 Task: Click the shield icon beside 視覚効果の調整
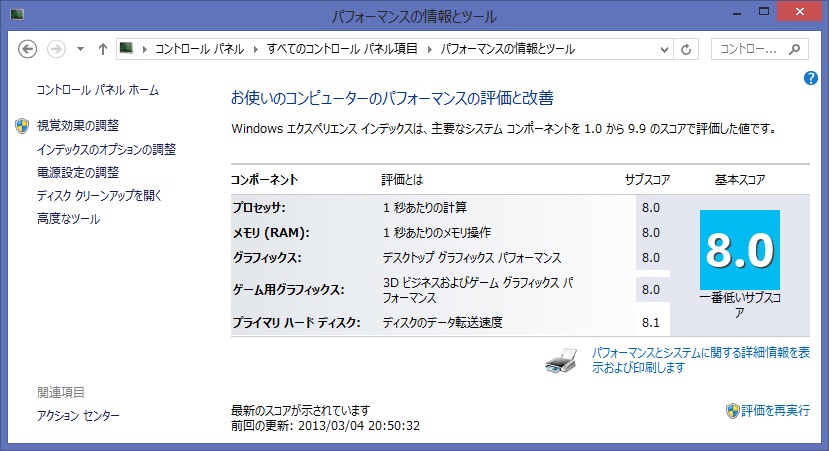coord(22,126)
